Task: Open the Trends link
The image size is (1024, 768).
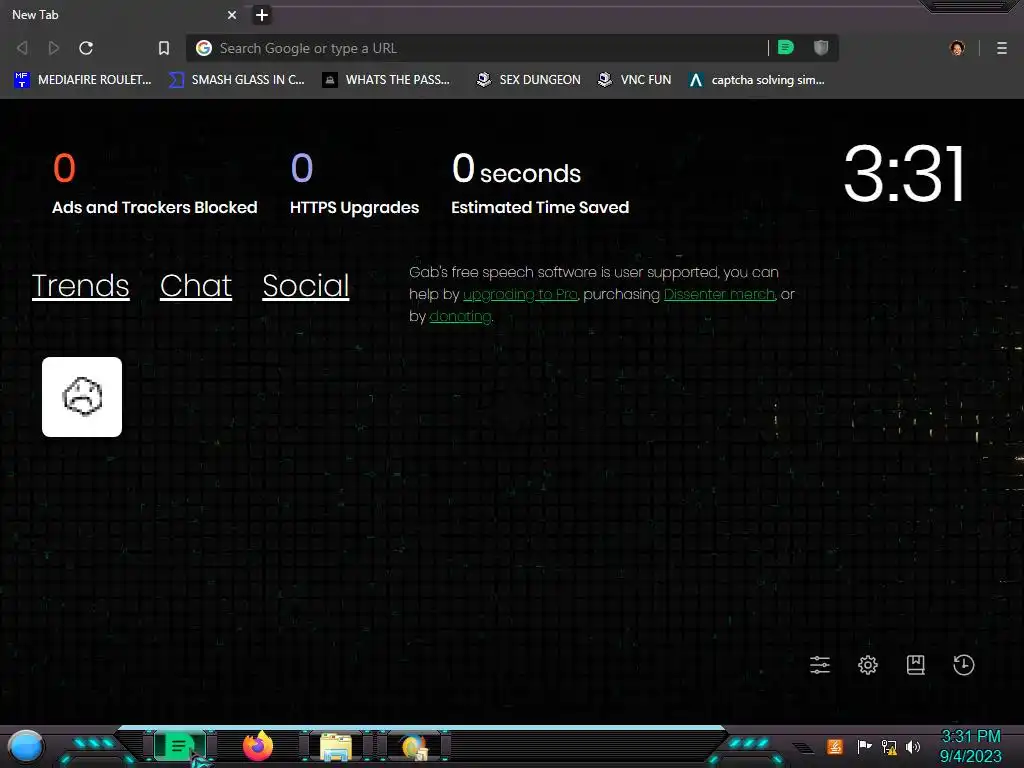Action: tap(80, 285)
